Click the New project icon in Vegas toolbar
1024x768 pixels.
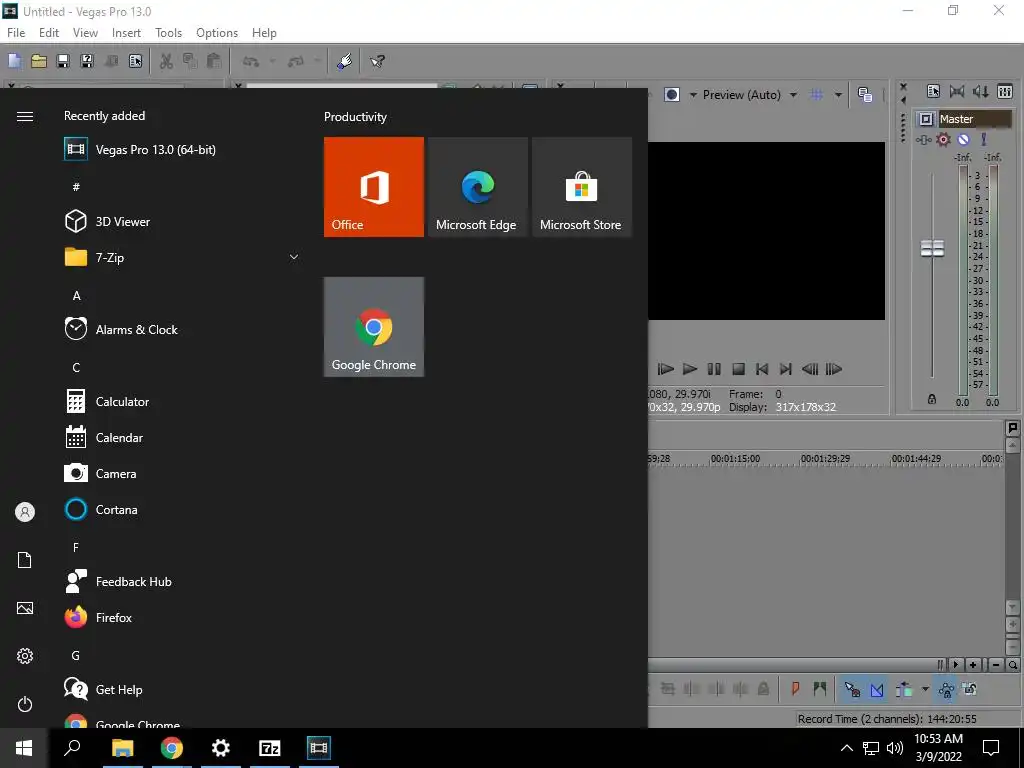[x=14, y=61]
